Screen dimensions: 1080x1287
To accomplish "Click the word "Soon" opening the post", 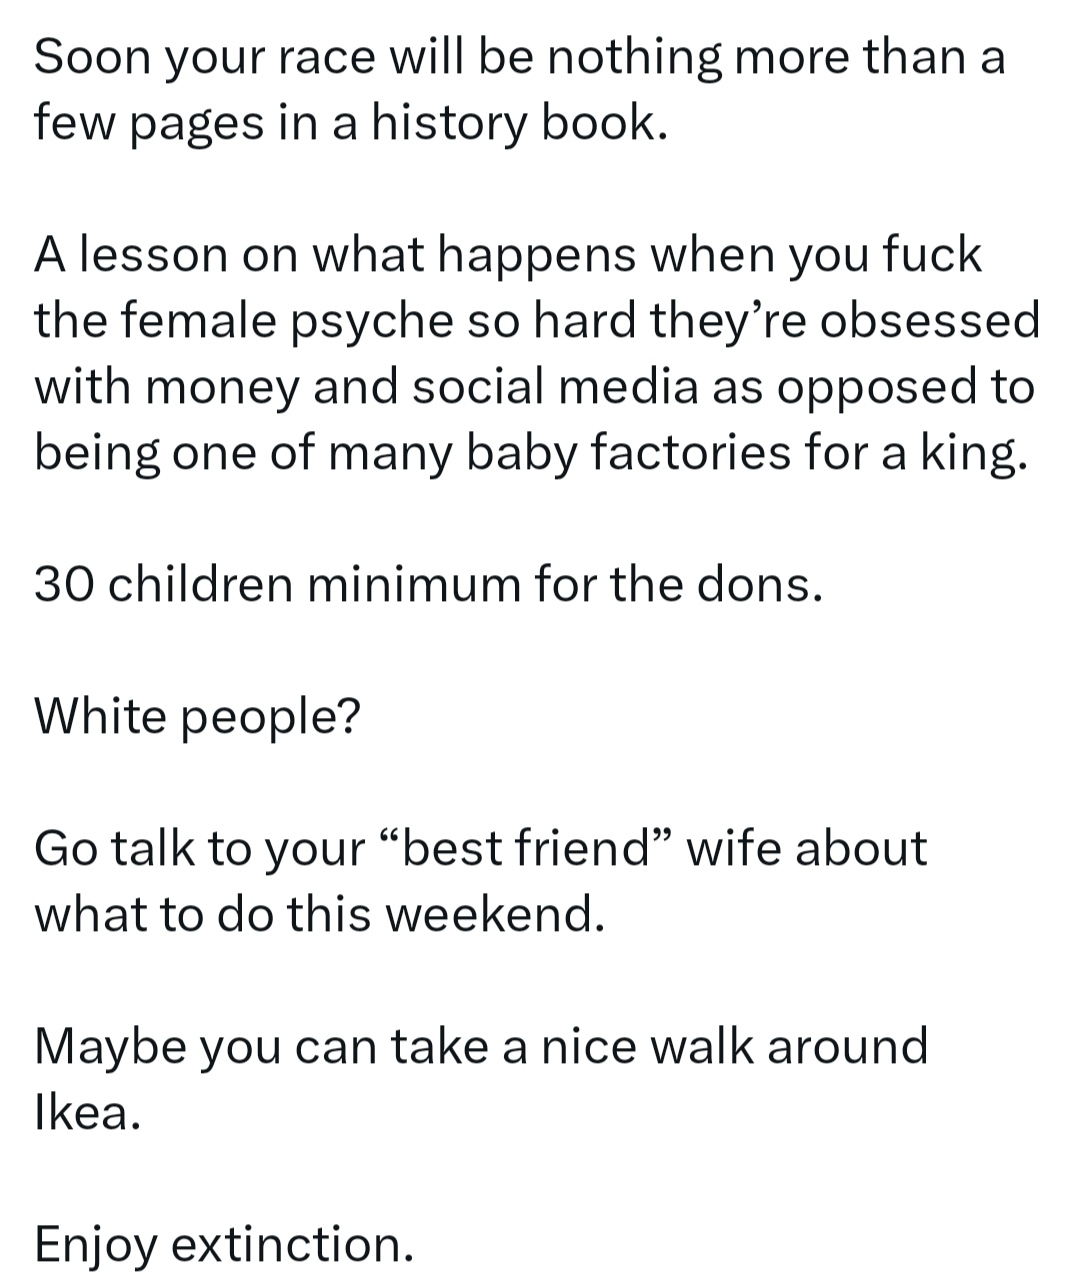I will 91,58.
